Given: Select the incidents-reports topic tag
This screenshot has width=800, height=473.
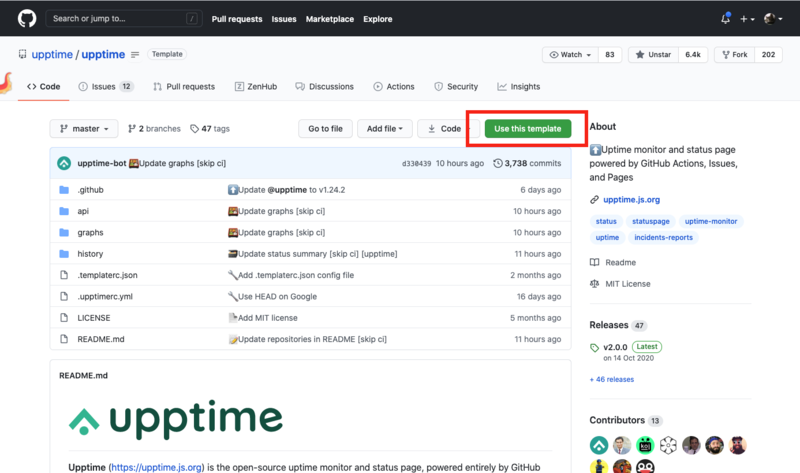Looking at the screenshot, I should click(x=663, y=238).
